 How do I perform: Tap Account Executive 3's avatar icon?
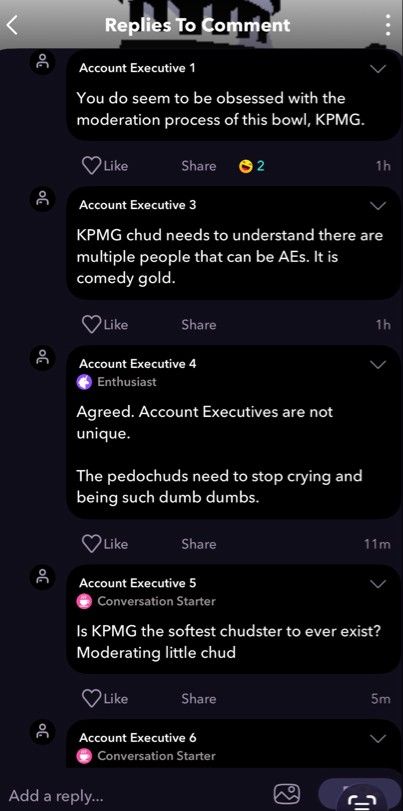tap(43, 199)
